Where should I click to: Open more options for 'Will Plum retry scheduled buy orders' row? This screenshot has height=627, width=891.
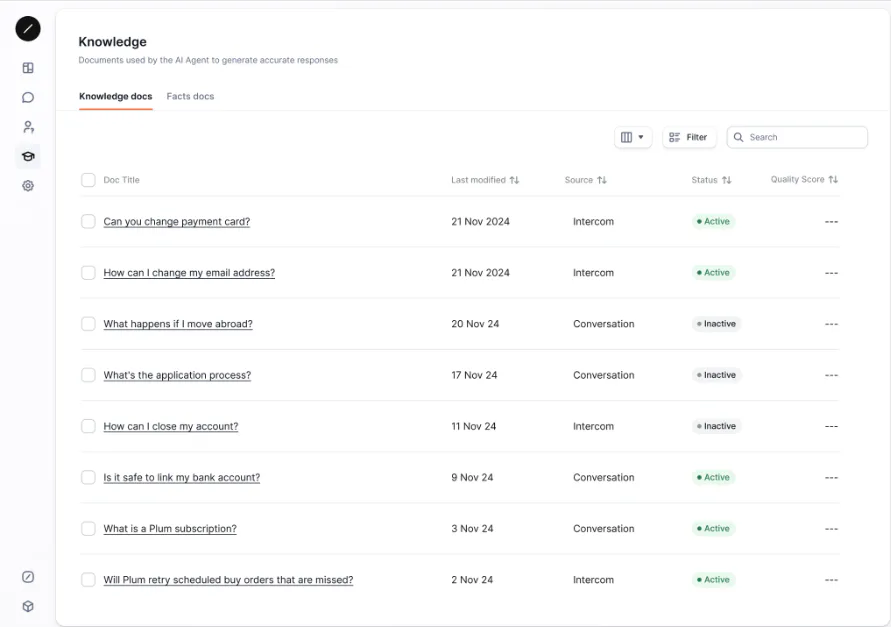pos(831,580)
